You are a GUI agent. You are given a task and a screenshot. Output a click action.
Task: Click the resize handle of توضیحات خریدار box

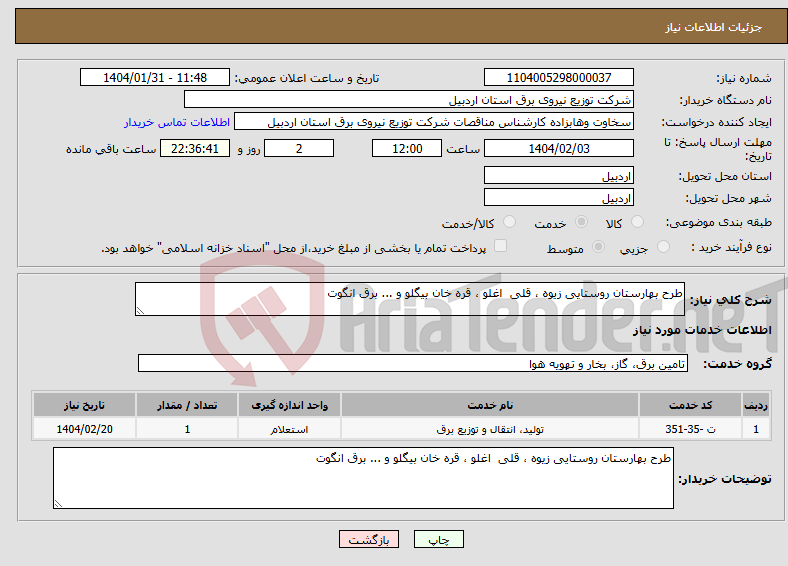(x=58, y=504)
